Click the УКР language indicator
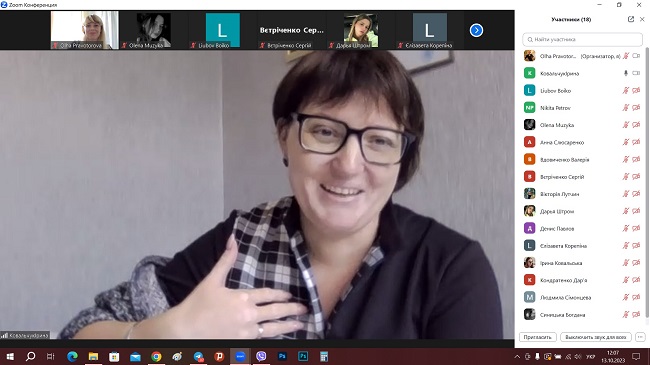650x365 pixels. click(x=591, y=356)
